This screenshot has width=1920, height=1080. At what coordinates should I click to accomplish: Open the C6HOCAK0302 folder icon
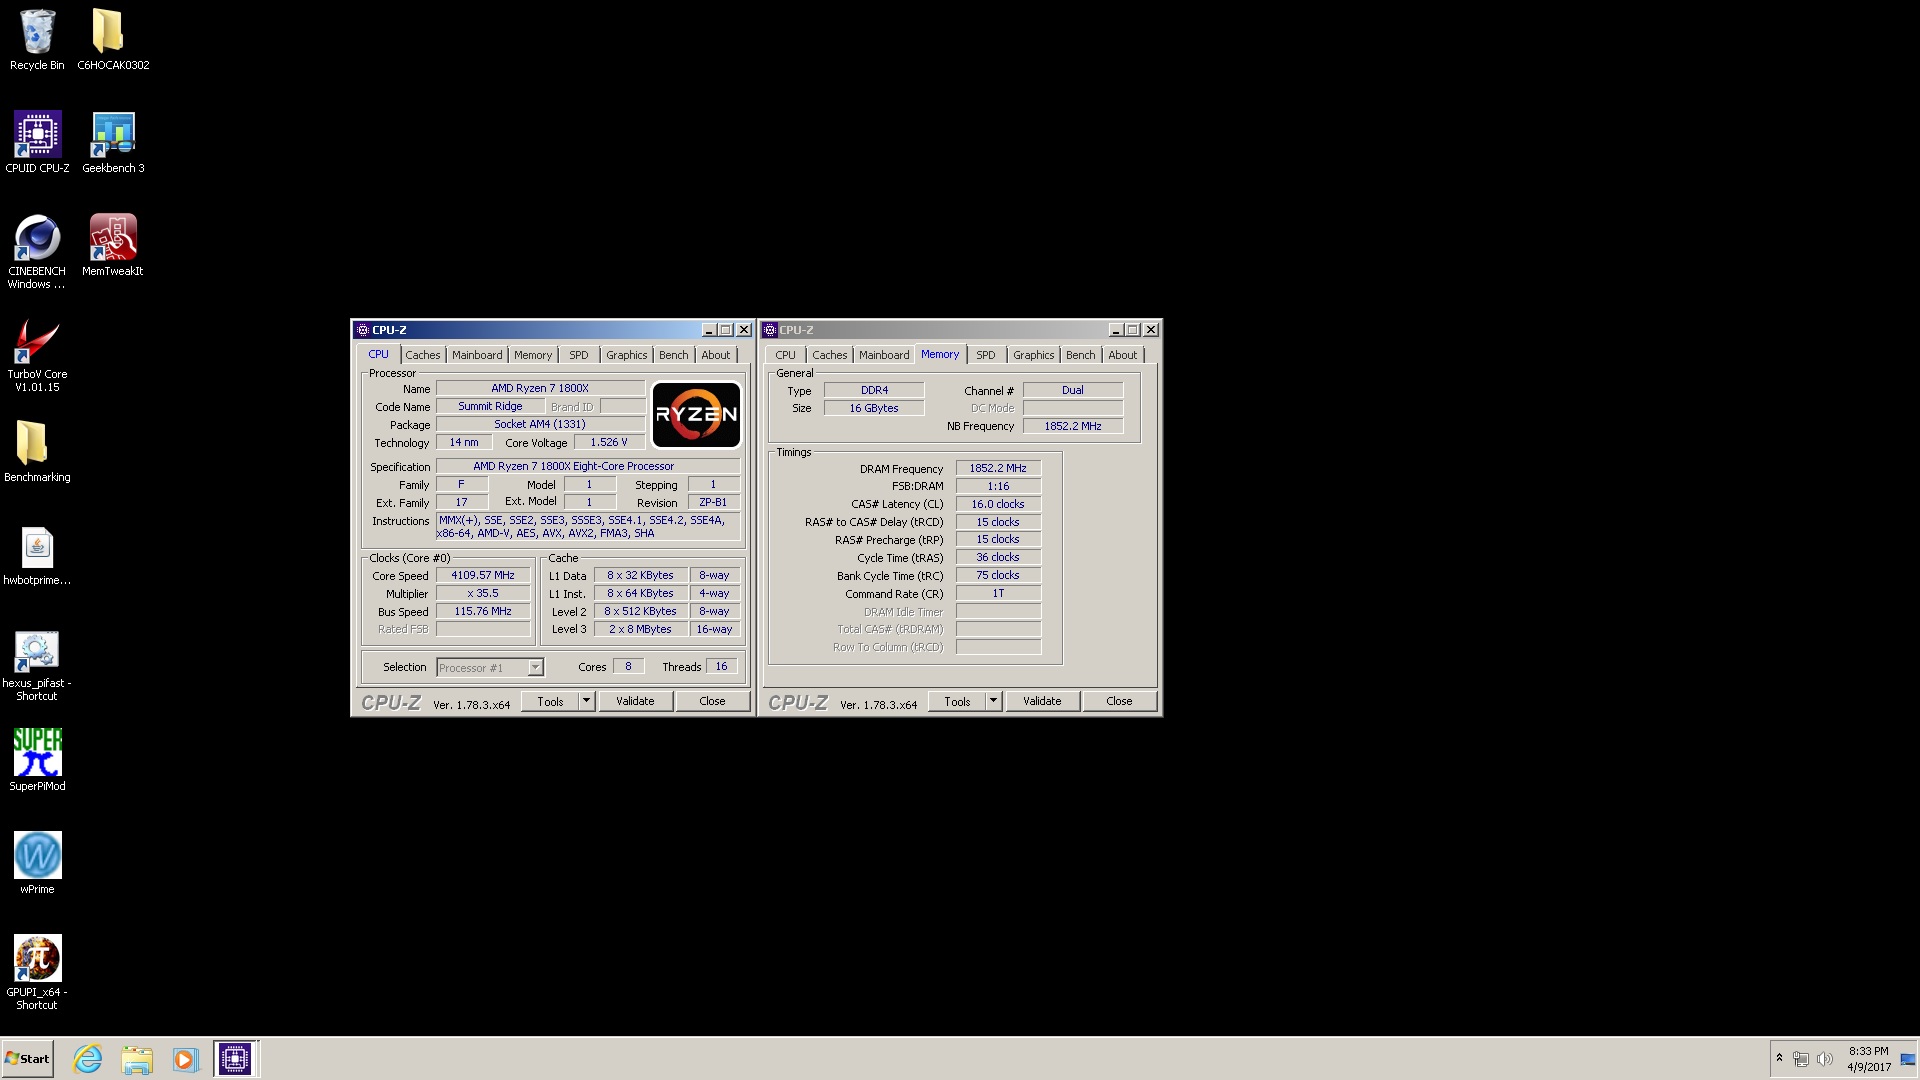coord(113,40)
